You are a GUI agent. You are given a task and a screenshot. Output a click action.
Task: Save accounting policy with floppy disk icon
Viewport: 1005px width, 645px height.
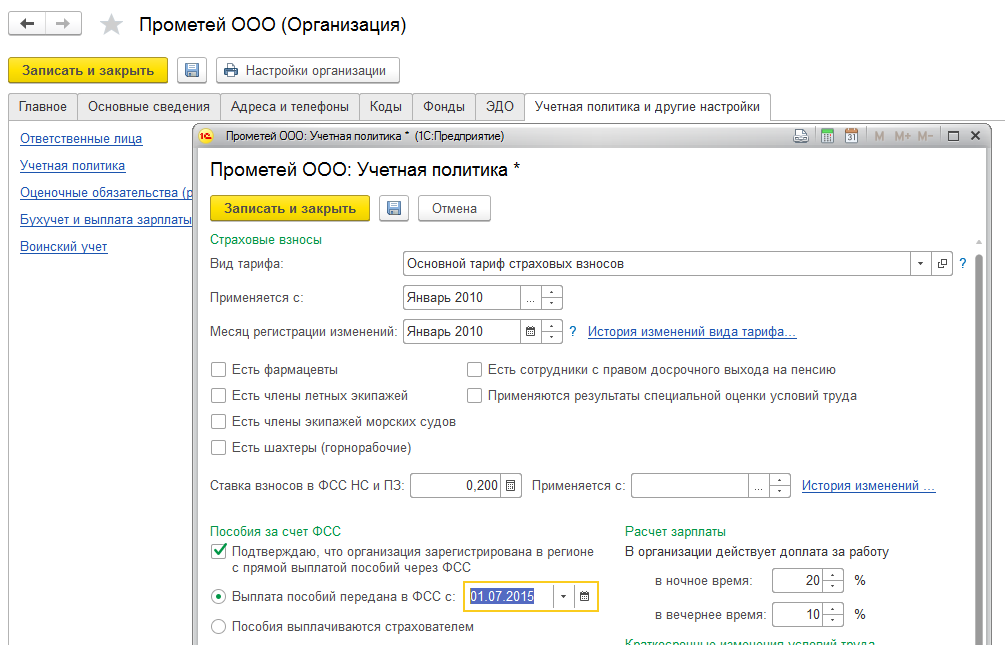point(394,208)
